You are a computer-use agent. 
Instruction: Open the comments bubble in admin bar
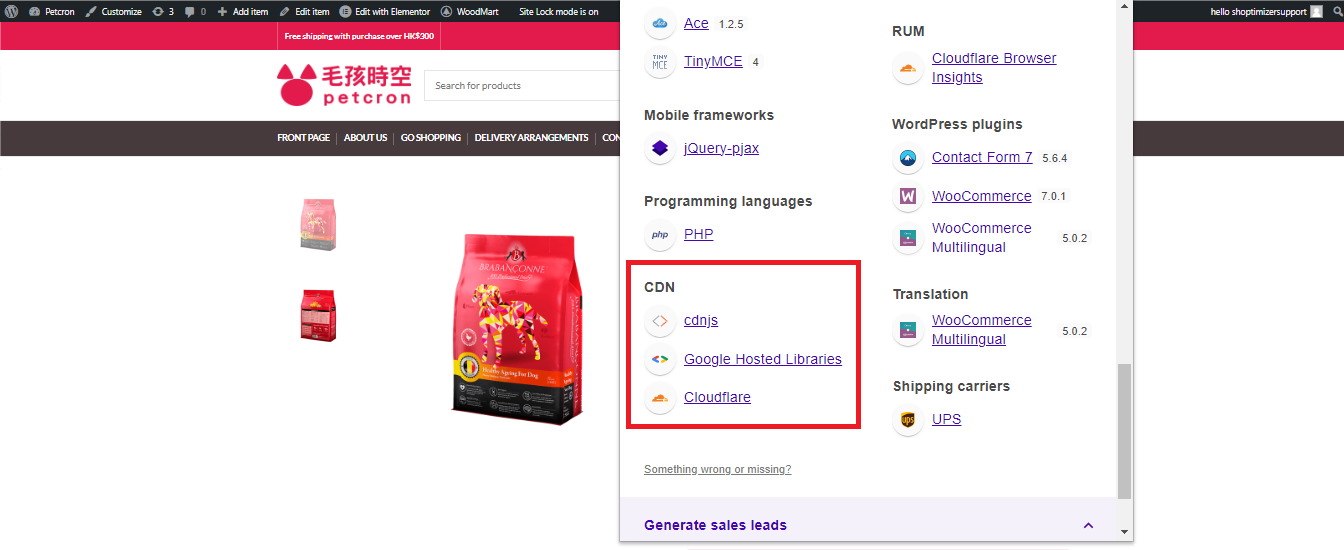[x=195, y=11]
